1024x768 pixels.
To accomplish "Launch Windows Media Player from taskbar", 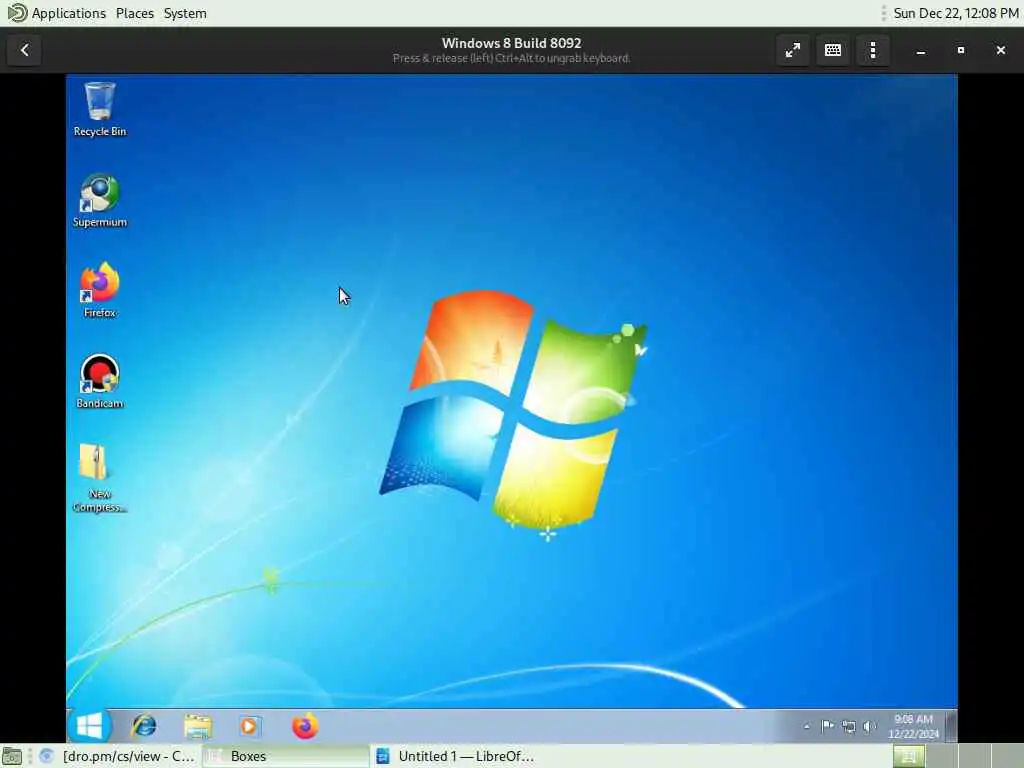I will pyautogui.click(x=249, y=726).
